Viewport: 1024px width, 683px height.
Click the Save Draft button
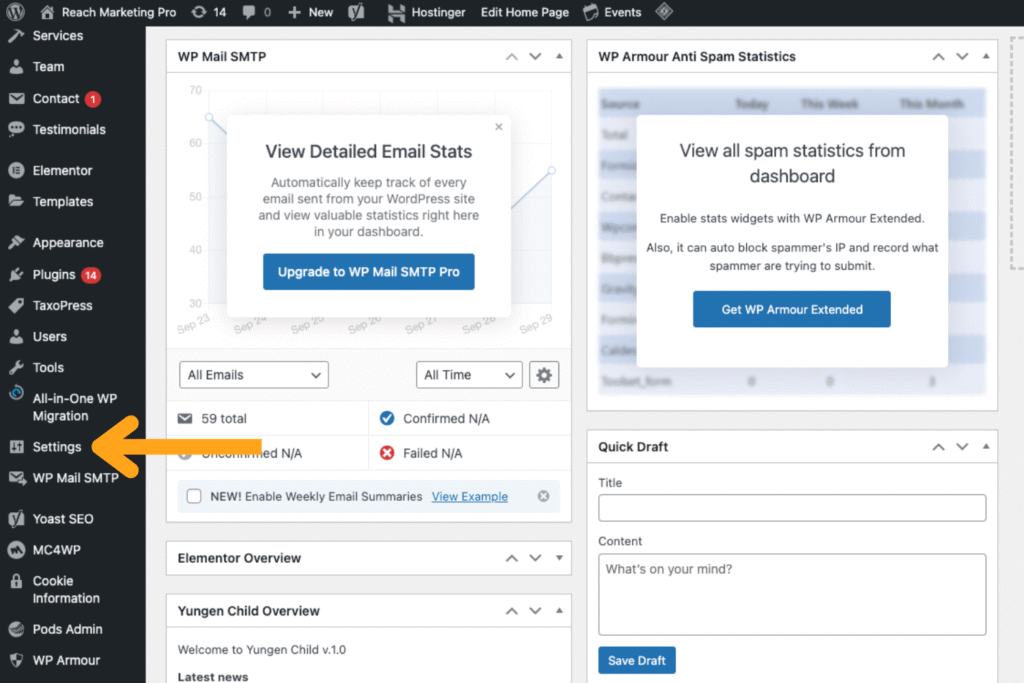[x=637, y=660]
